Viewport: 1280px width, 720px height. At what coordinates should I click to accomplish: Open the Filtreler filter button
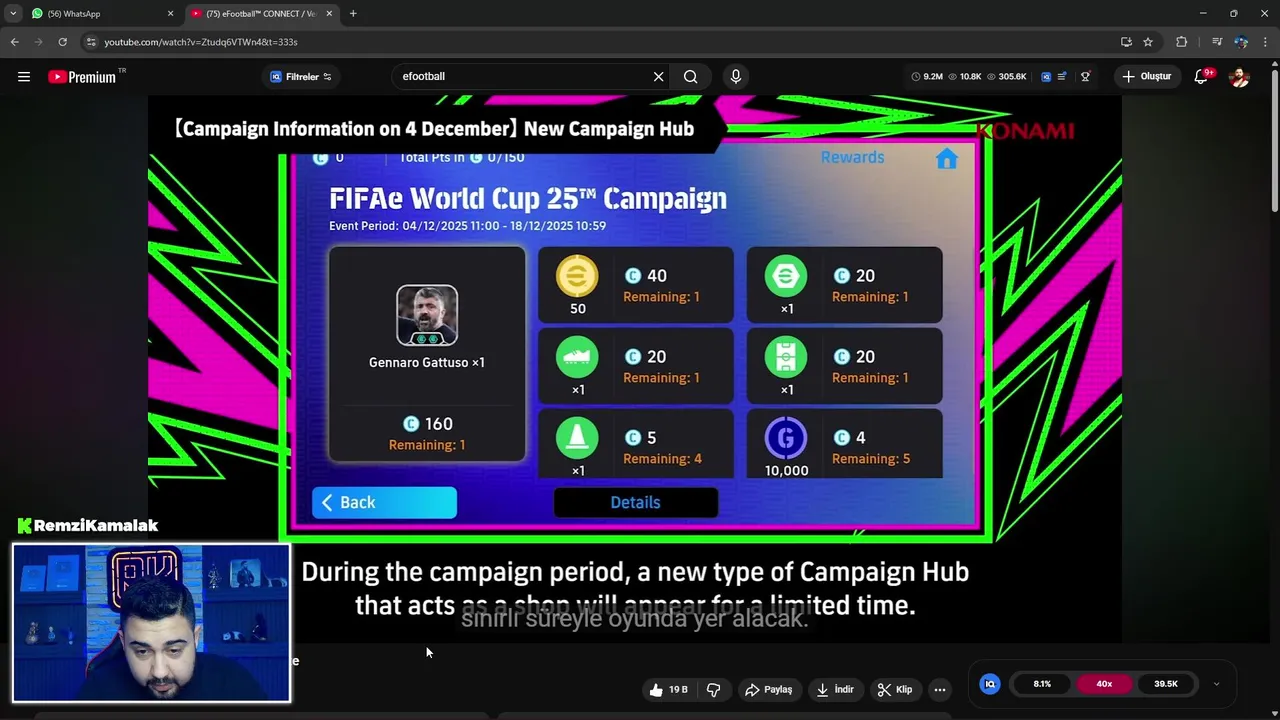click(x=301, y=77)
